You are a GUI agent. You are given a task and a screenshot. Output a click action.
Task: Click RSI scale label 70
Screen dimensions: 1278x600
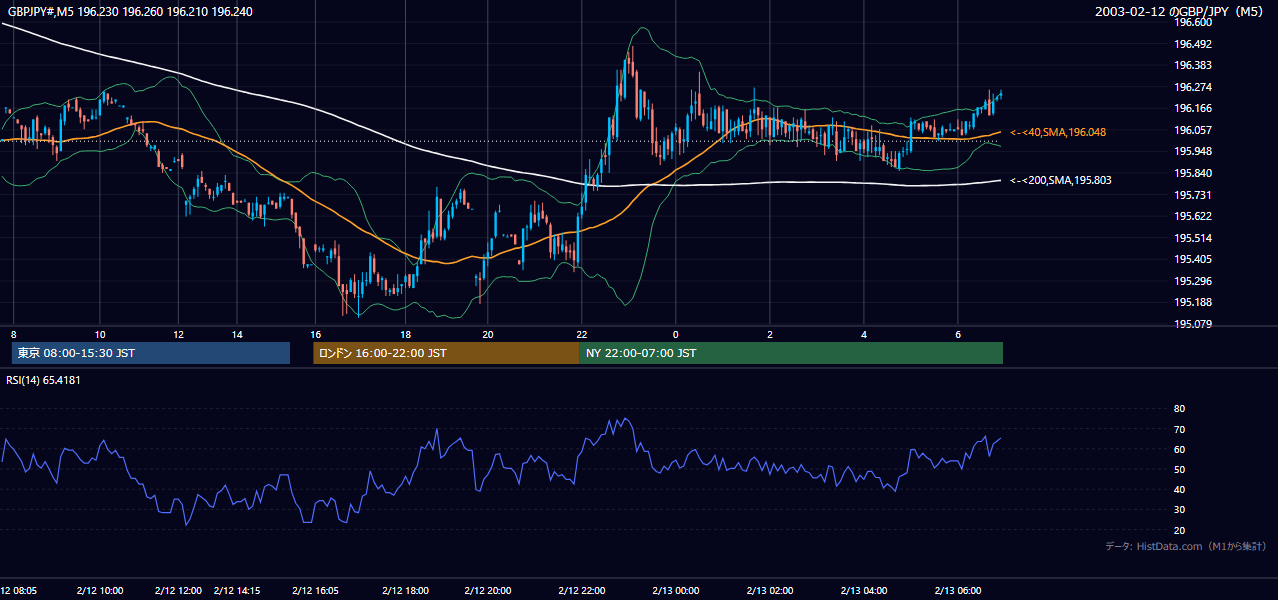(x=1179, y=429)
